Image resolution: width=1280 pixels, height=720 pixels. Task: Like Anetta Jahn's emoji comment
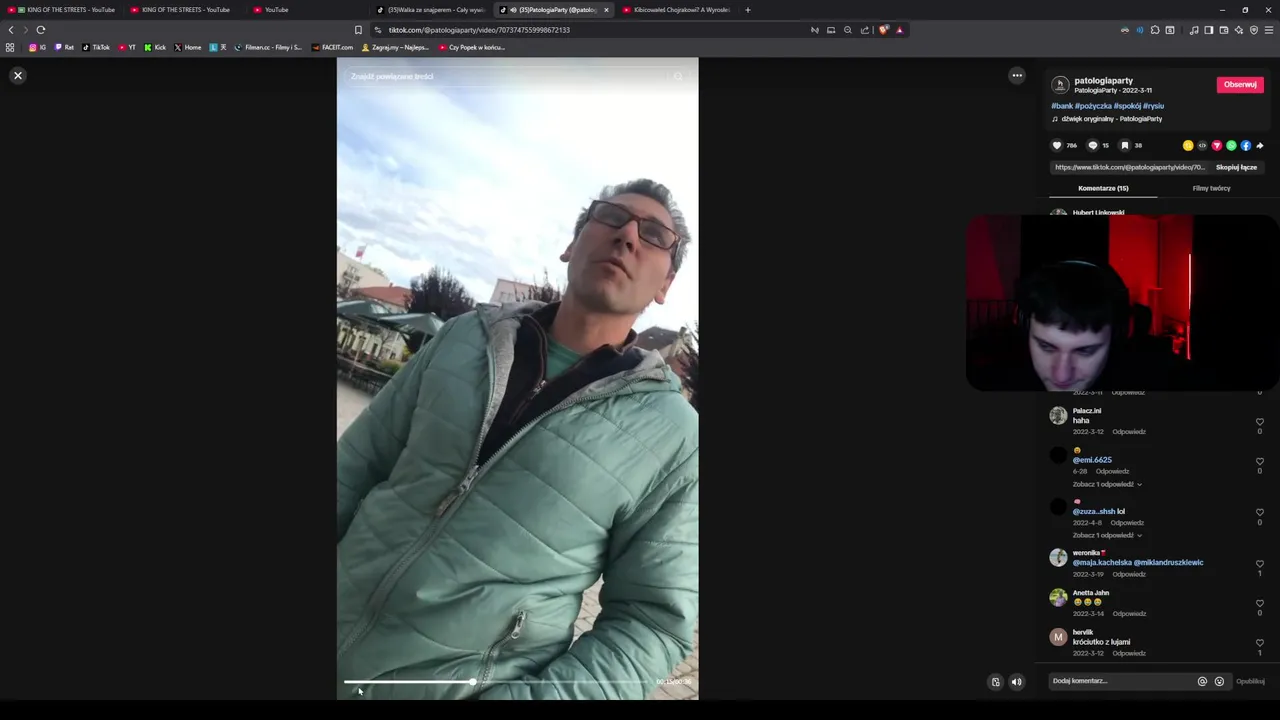(1259, 604)
